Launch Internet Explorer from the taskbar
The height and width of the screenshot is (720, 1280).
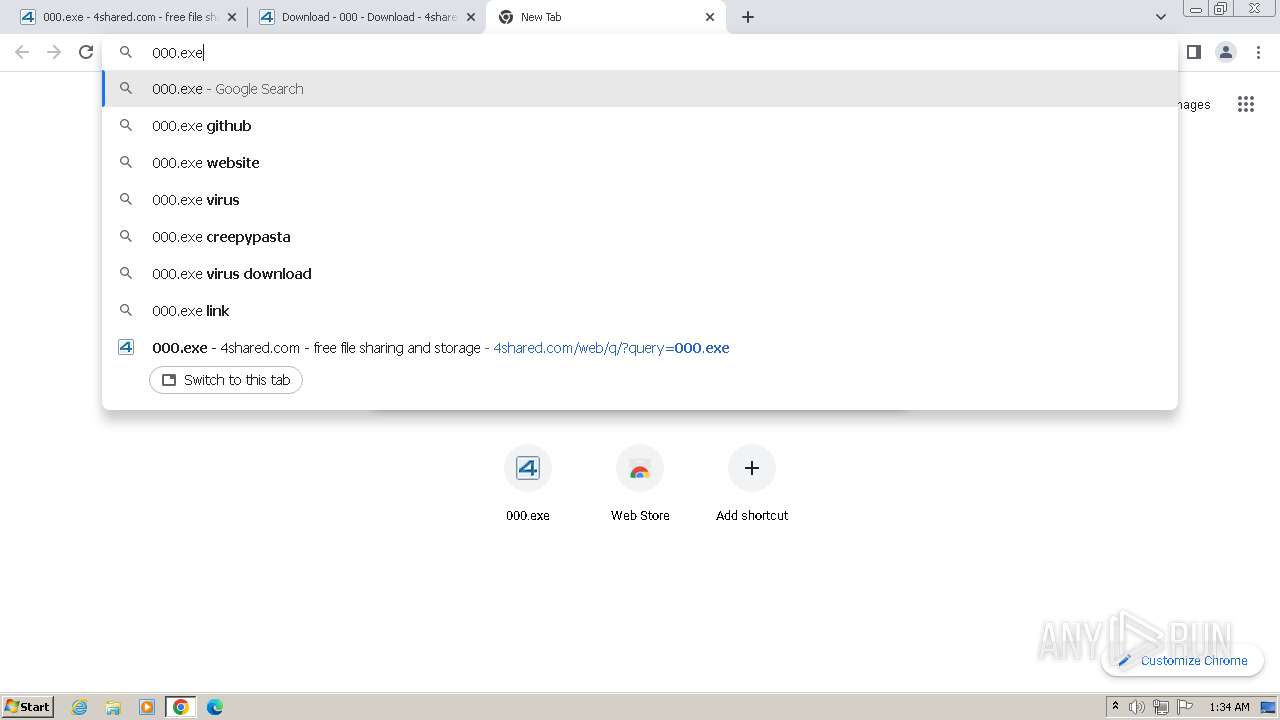coord(80,707)
